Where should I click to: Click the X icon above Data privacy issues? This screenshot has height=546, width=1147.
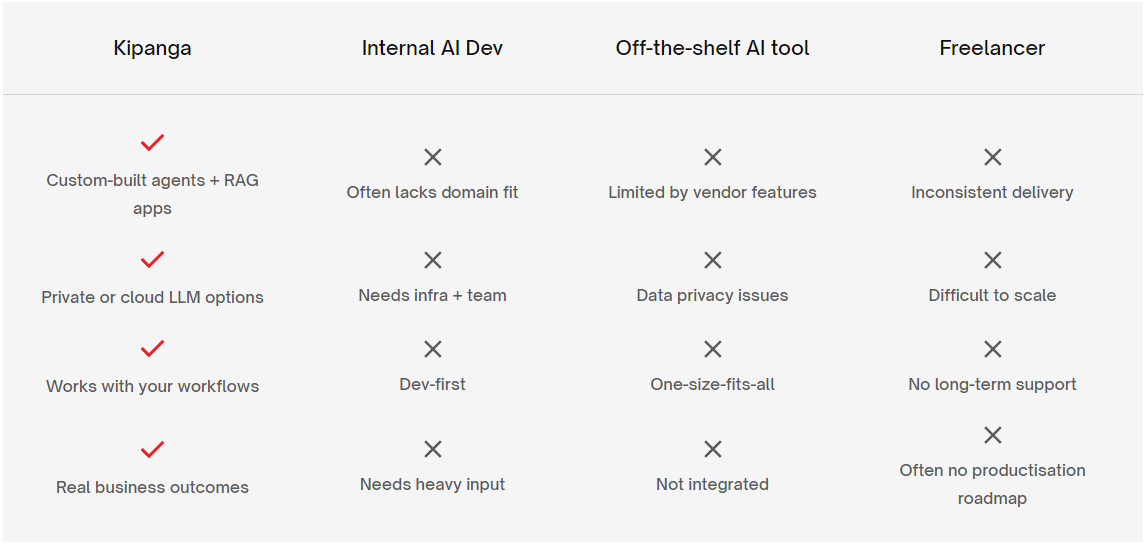(712, 260)
